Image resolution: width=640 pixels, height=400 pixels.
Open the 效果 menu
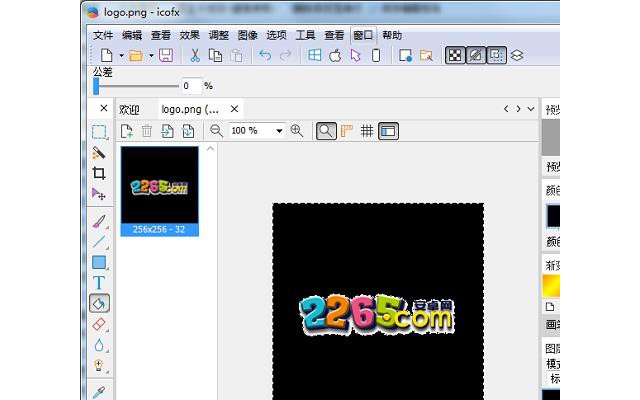pyautogui.click(x=190, y=36)
